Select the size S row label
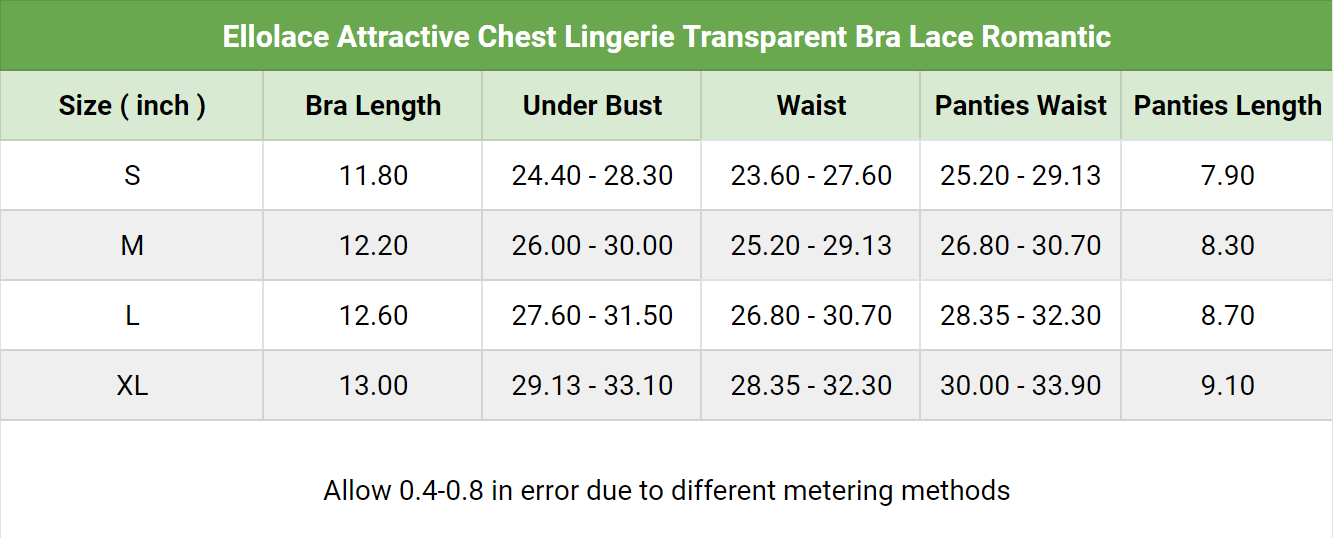The width and height of the screenshot is (1333, 538). (132, 176)
